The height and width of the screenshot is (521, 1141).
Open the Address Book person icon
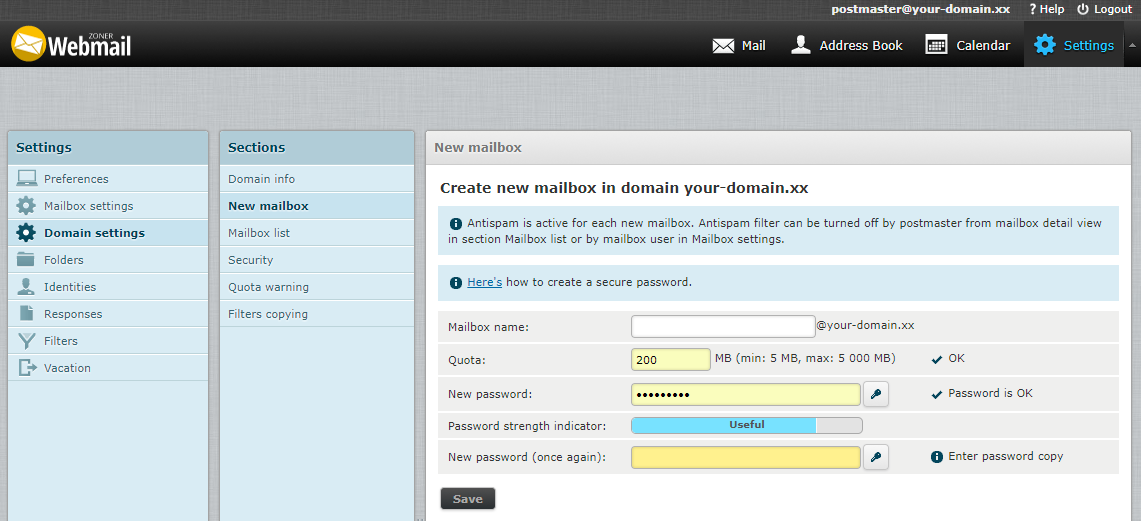[800, 45]
